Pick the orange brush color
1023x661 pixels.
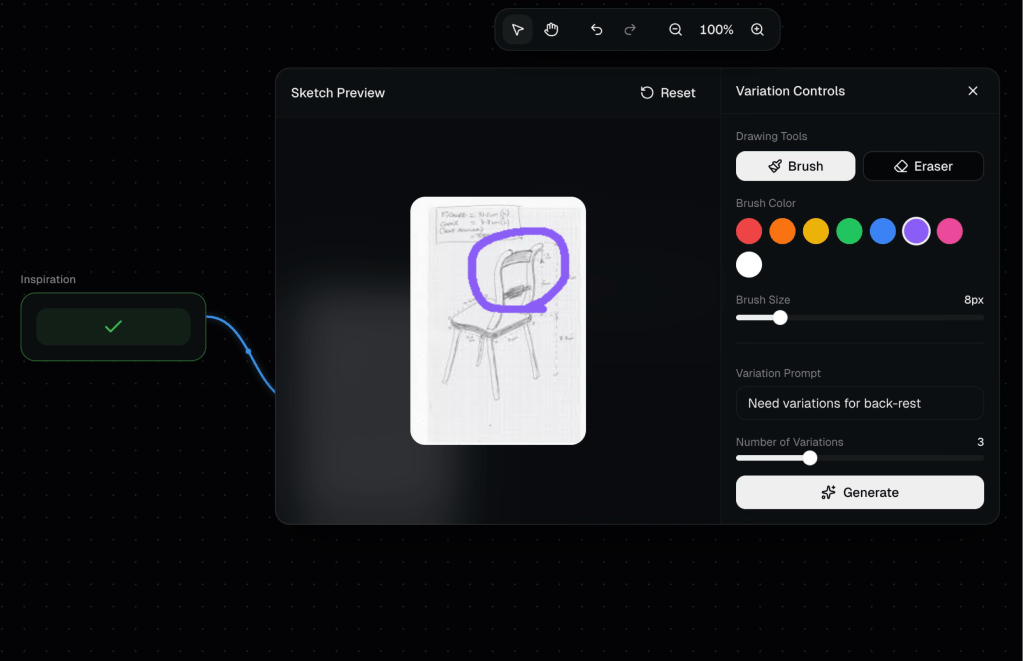click(x=783, y=232)
